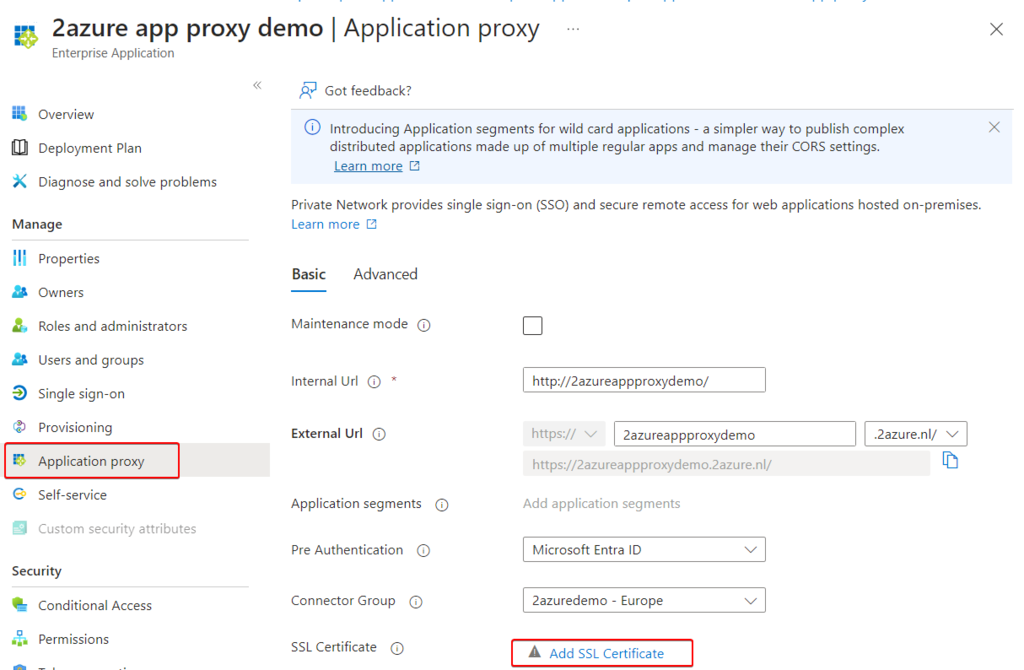Click Add application segments link

pyautogui.click(x=601, y=503)
